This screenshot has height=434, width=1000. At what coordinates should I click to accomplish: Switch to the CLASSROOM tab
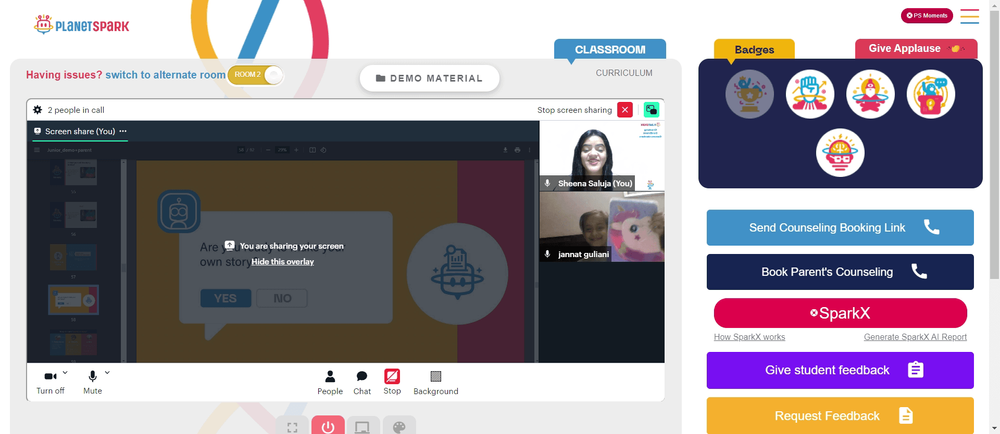tap(610, 50)
